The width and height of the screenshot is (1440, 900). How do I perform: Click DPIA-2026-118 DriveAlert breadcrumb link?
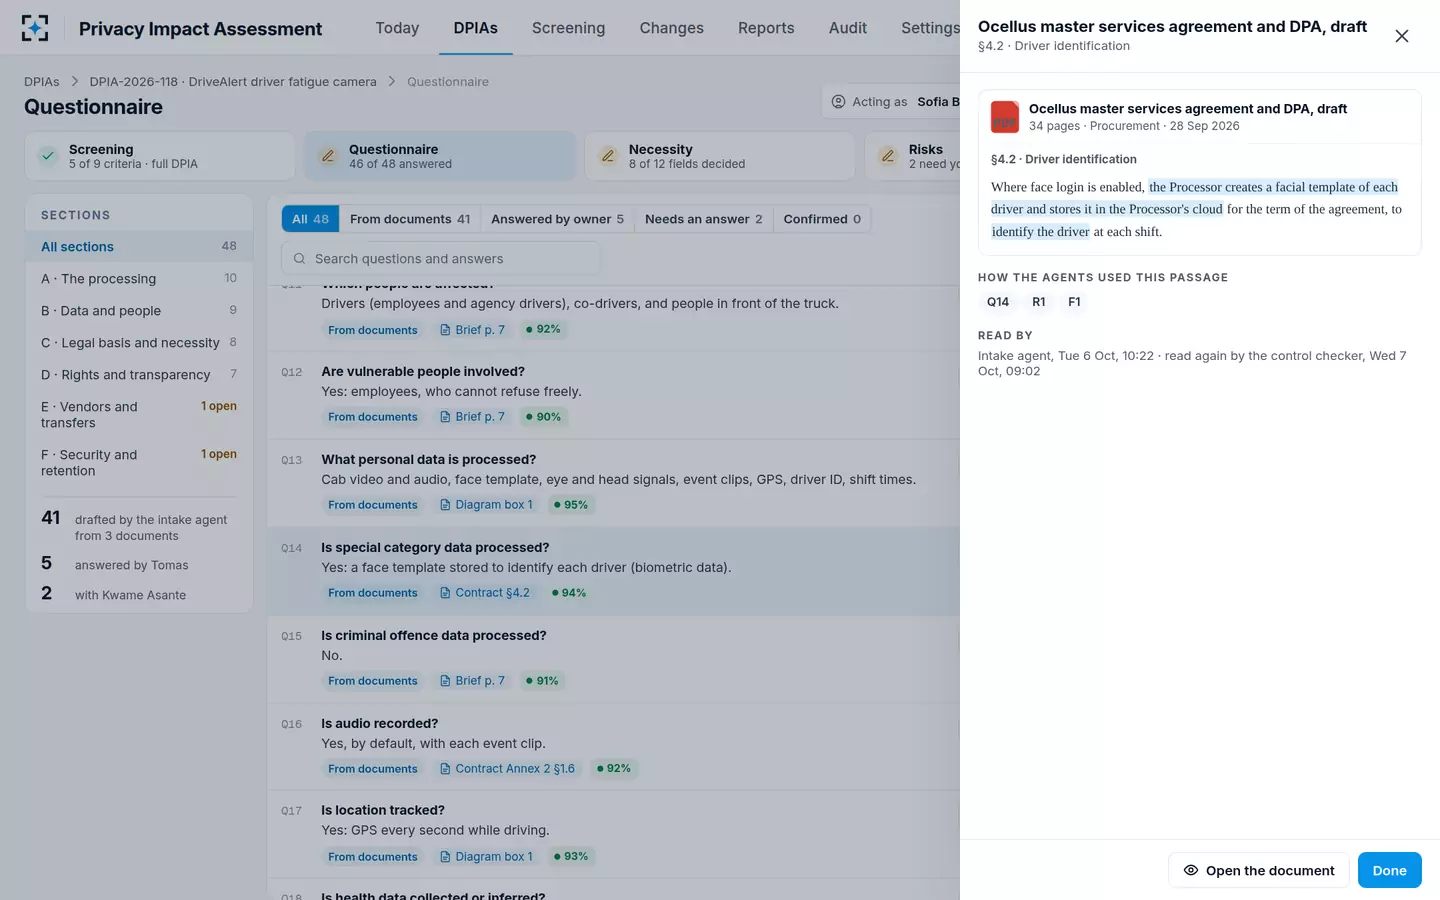click(233, 82)
